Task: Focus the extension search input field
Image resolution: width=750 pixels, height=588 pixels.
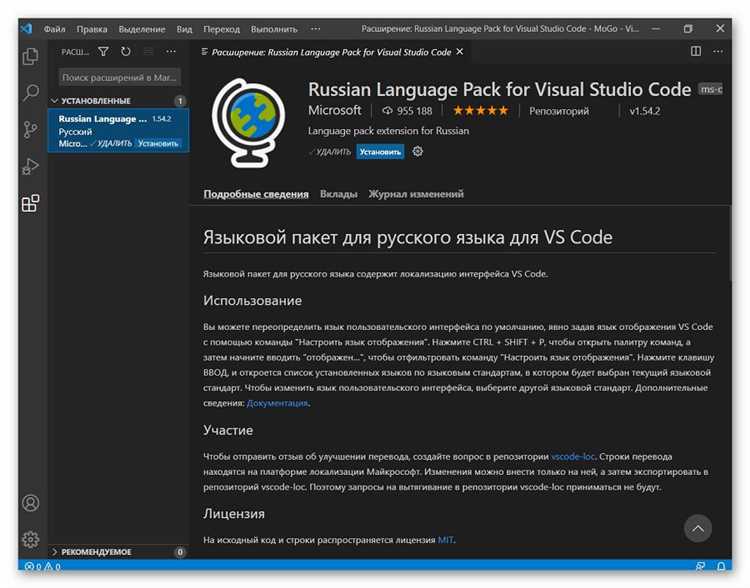Action: pyautogui.click(x=120, y=78)
